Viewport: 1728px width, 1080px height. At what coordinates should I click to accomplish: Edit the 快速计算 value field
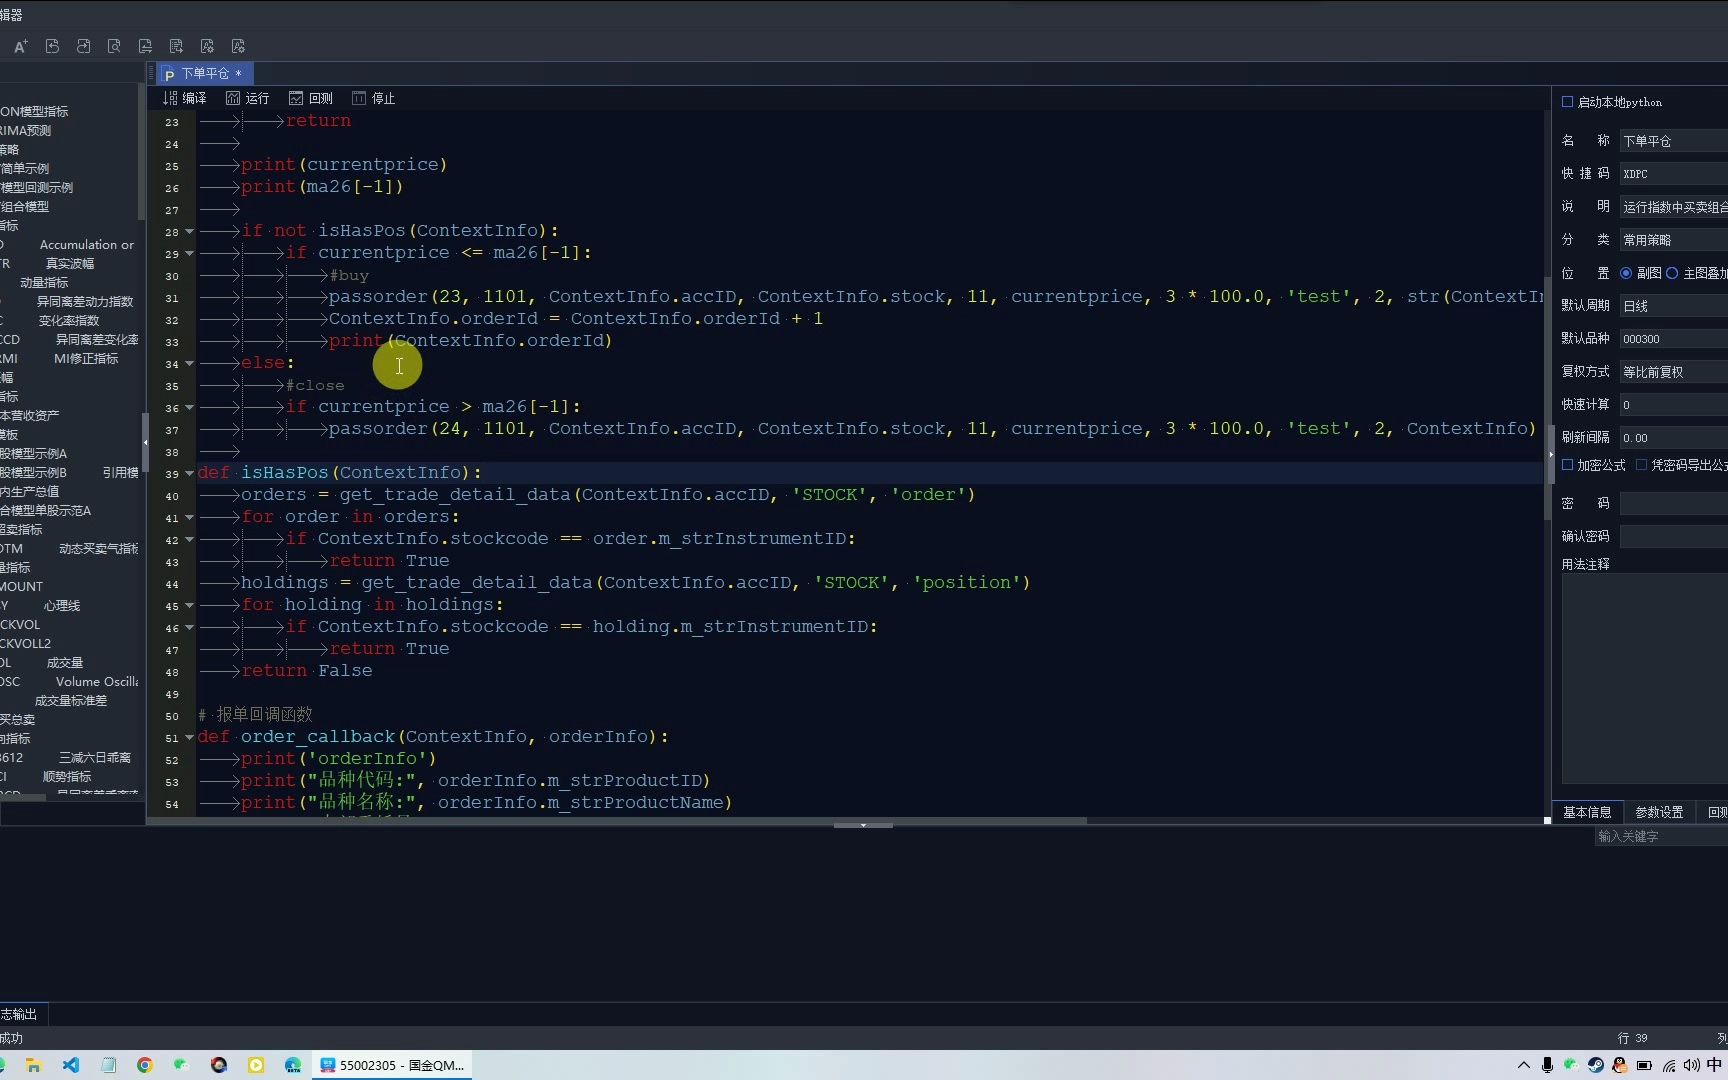click(1673, 405)
